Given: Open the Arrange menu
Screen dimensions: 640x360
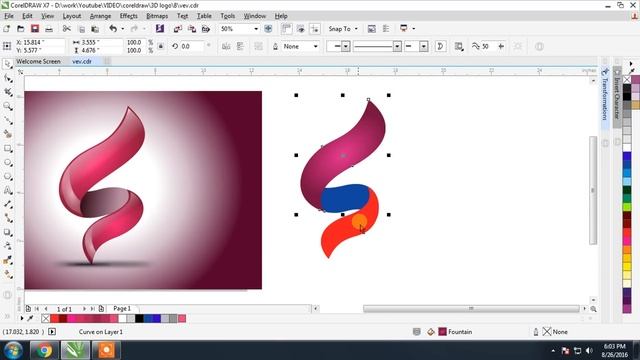Looking at the screenshot, I should click(100, 16).
